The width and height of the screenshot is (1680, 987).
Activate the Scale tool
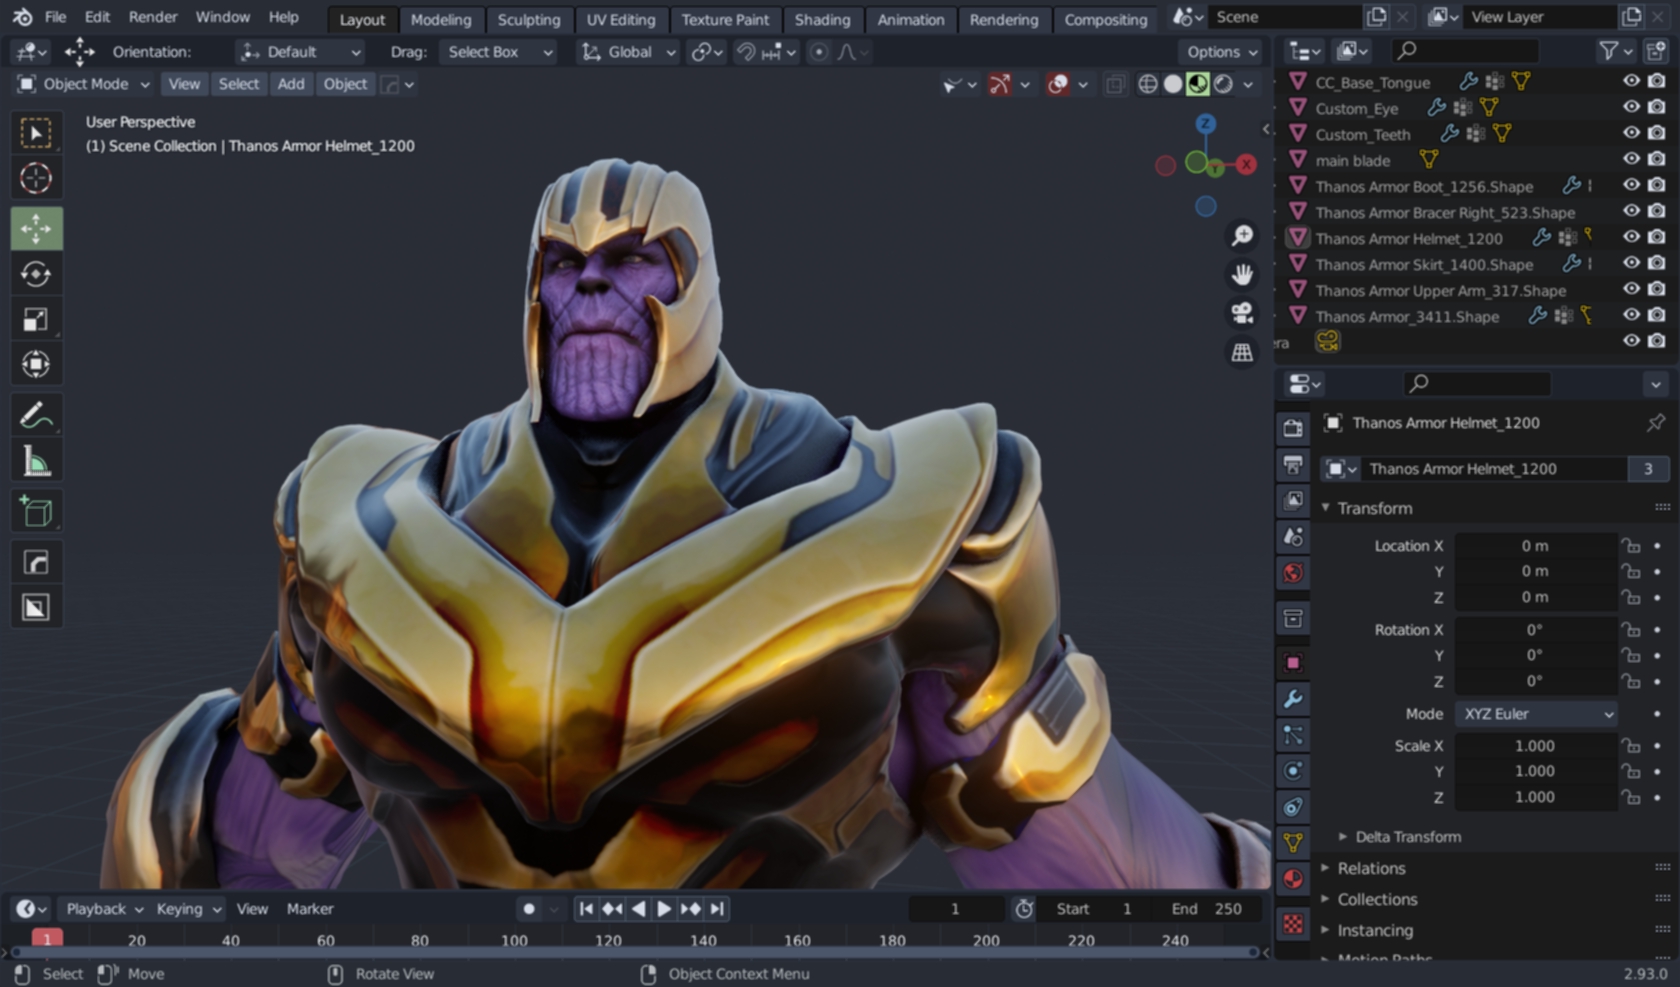[36, 319]
